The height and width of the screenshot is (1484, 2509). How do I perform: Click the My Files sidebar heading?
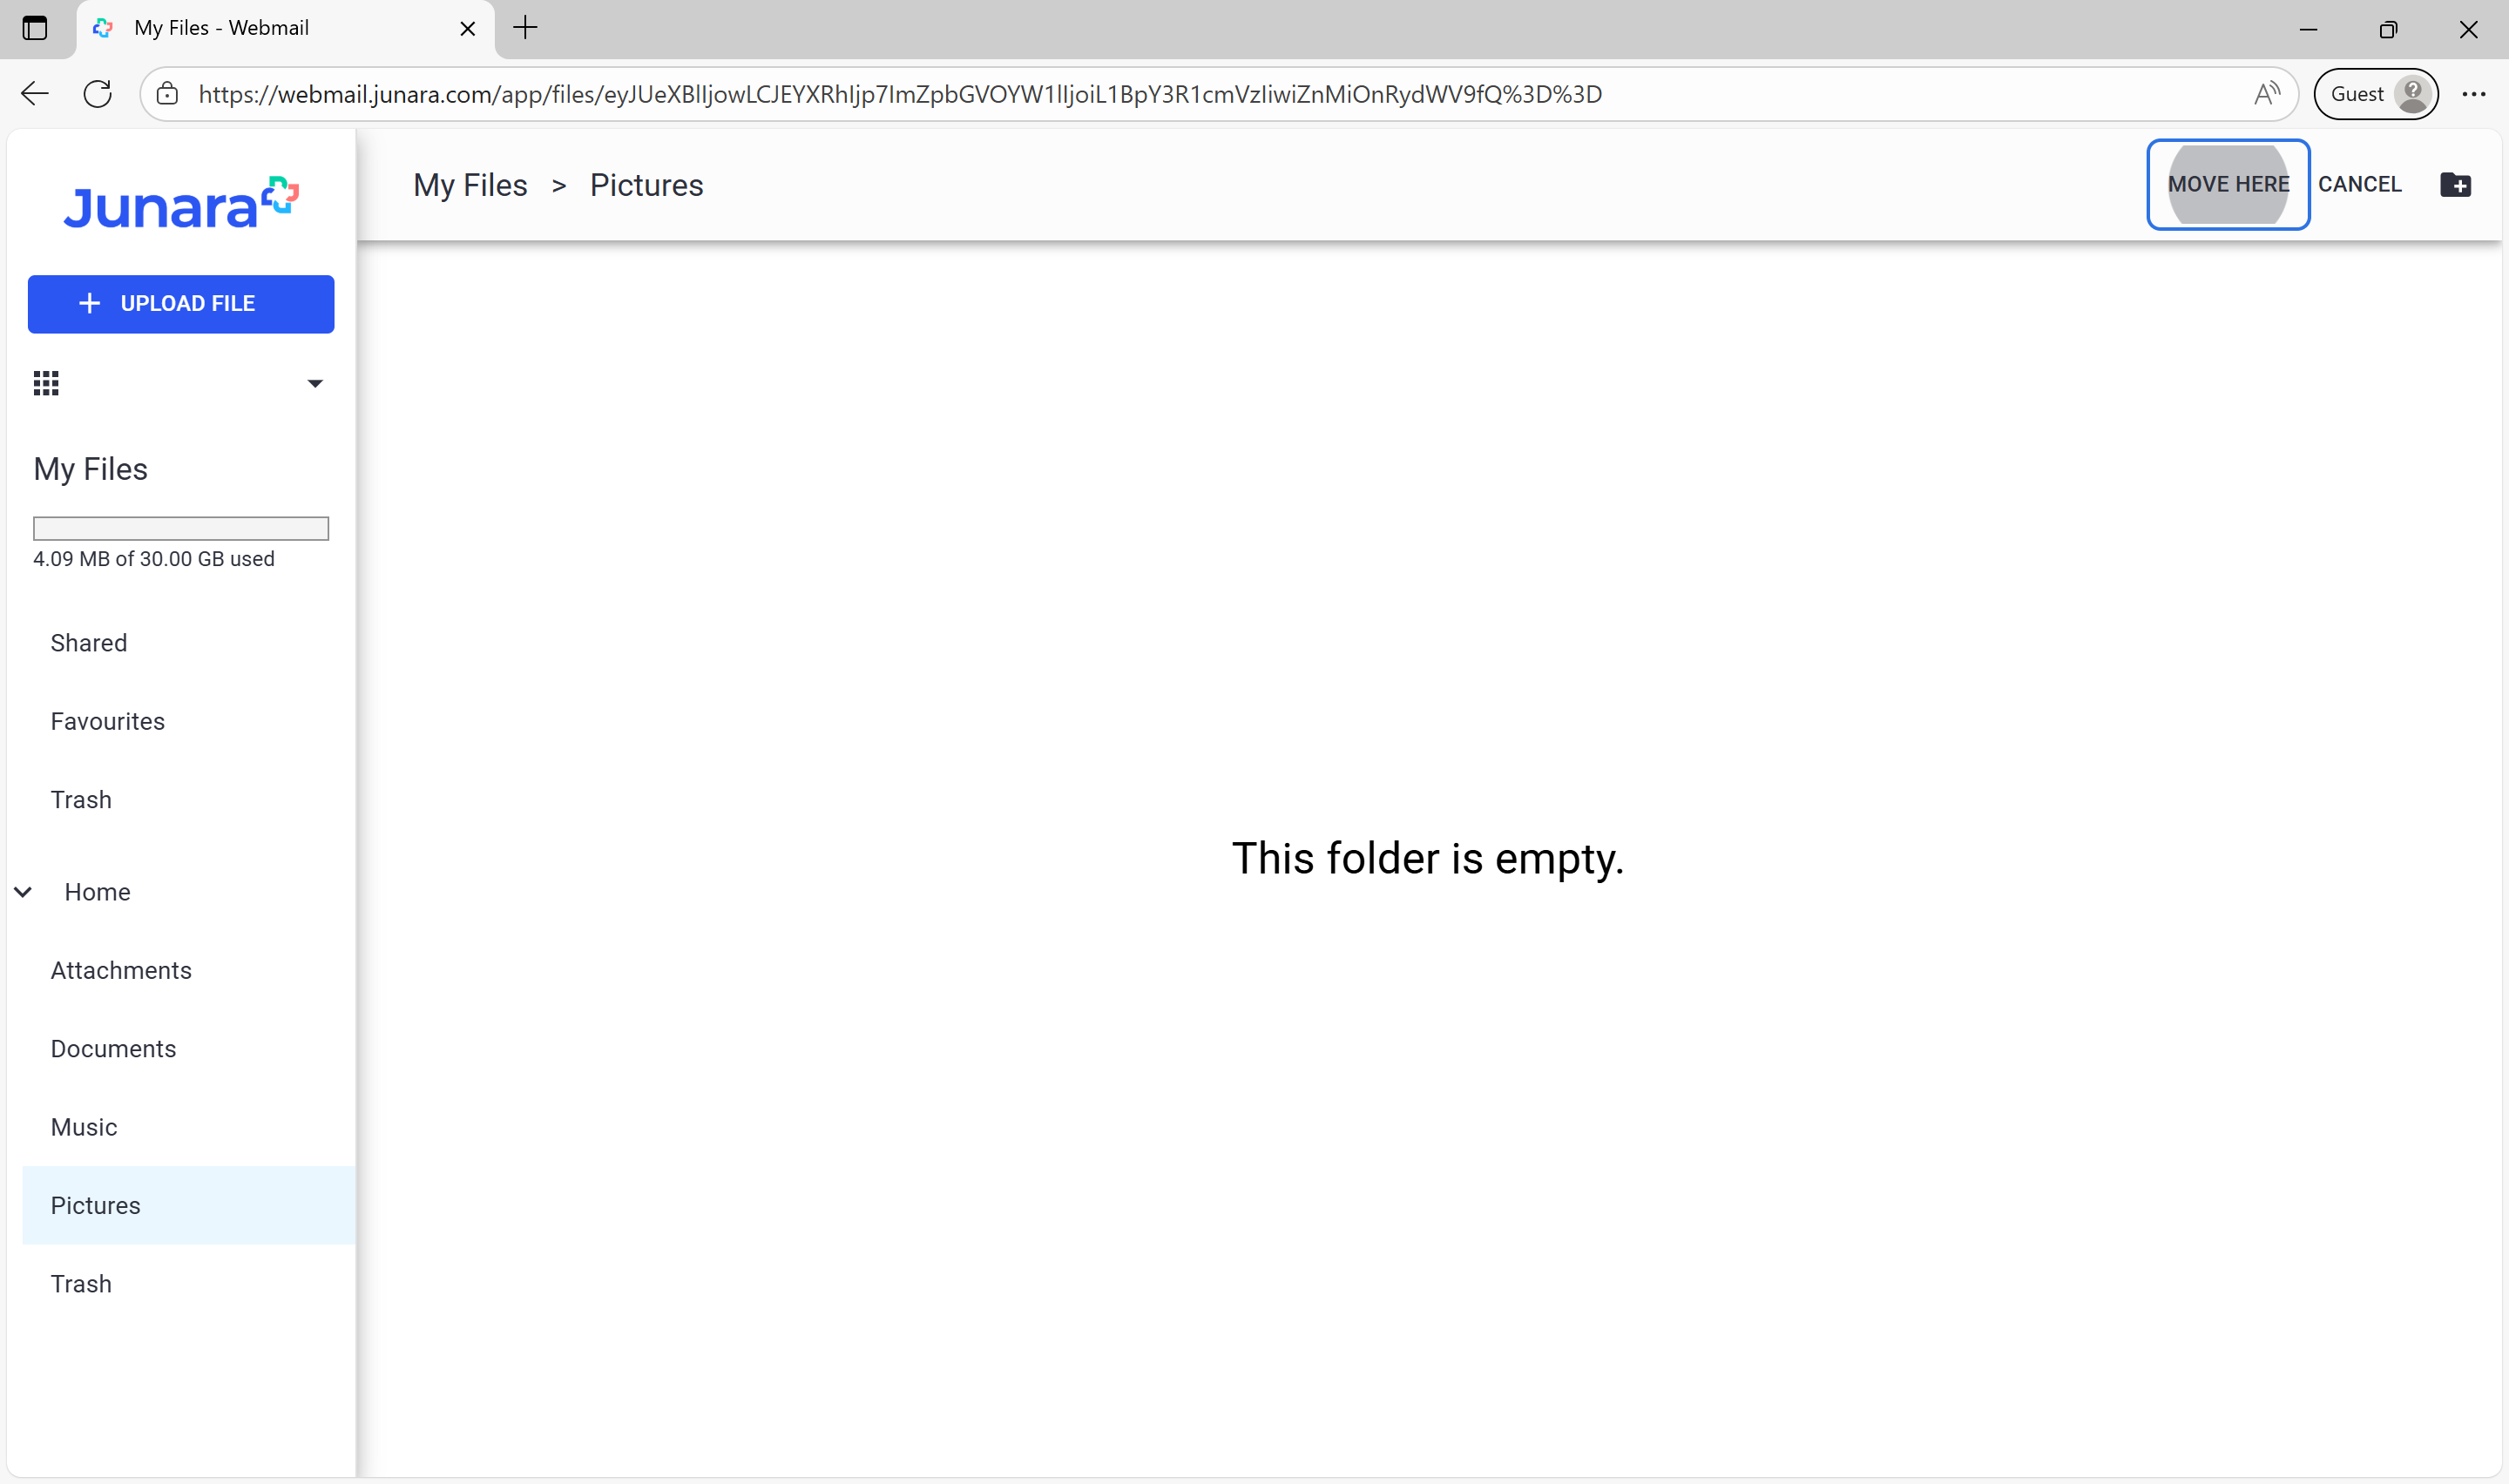(x=90, y=469)
